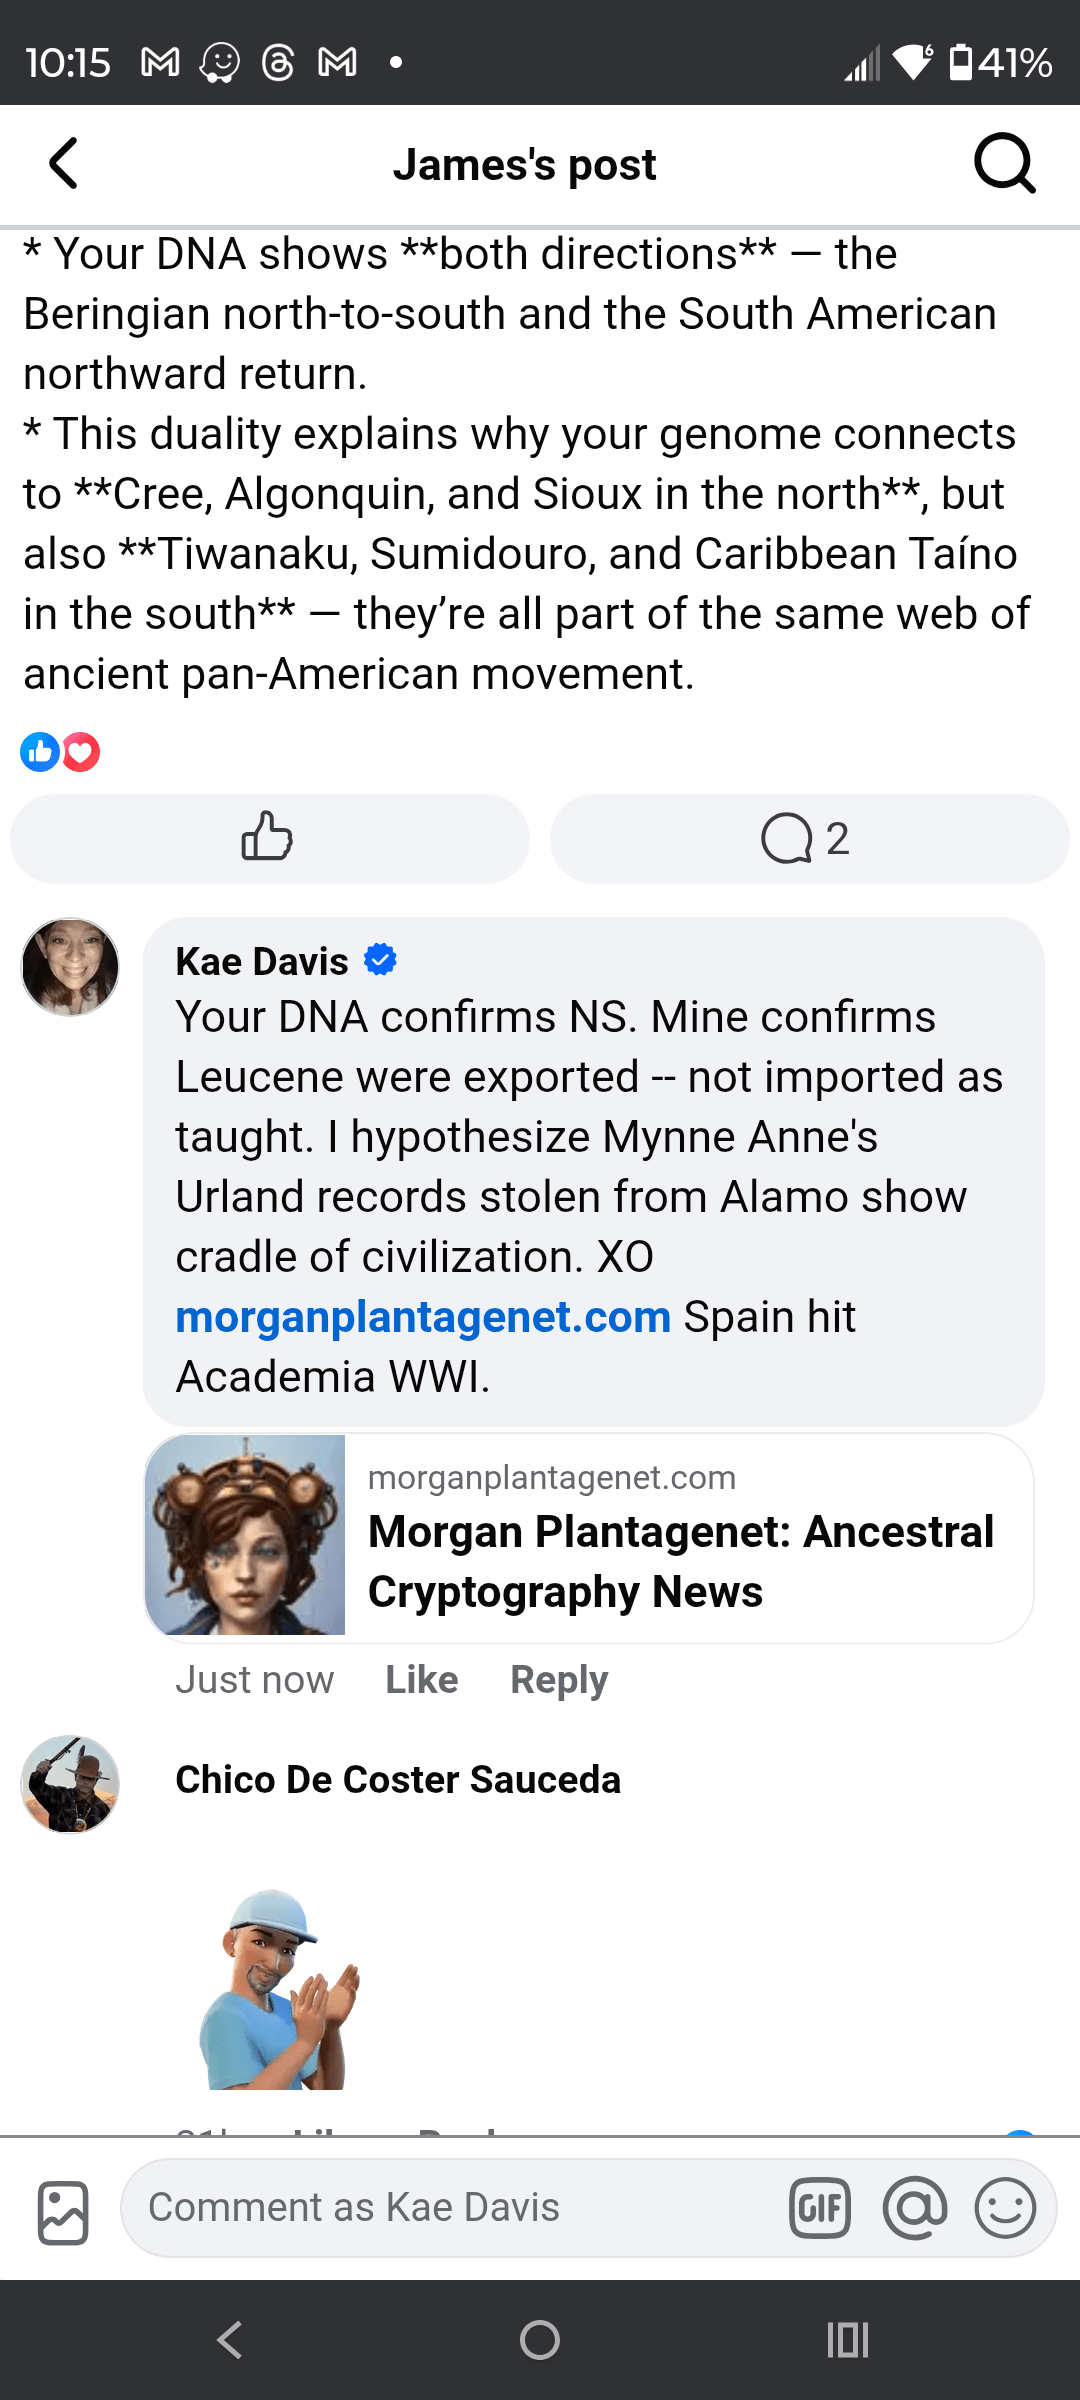Viewport: 1080px width, 2400px height.
Task: View Kae Davis's profile picture
Action: pos(70,965)
